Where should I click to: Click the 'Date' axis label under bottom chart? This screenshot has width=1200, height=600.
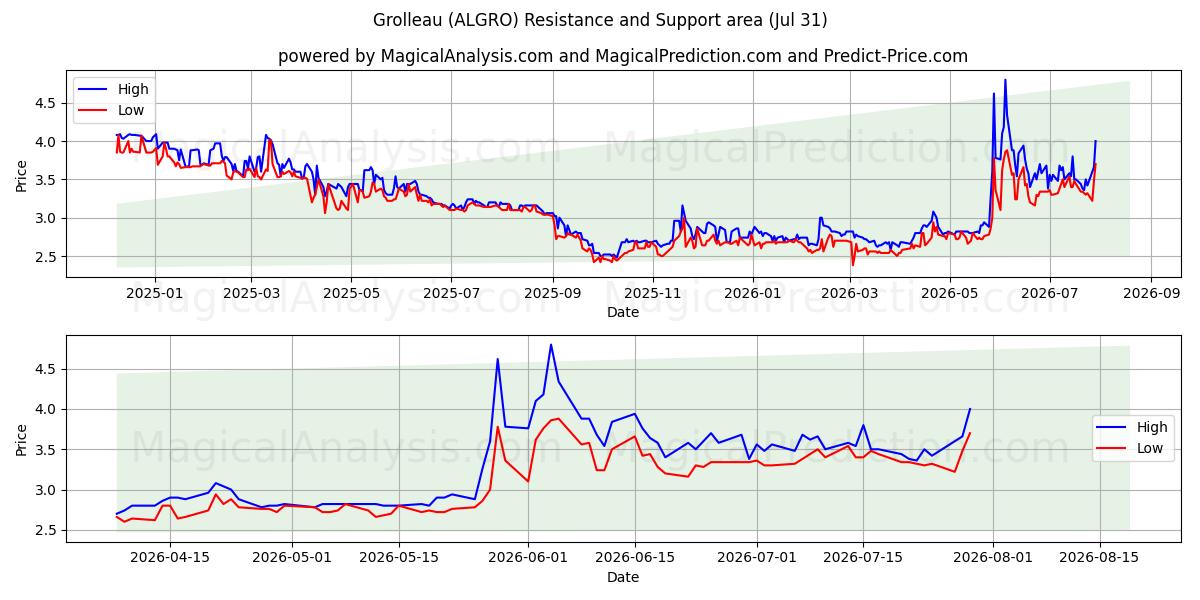pos(622,577)
